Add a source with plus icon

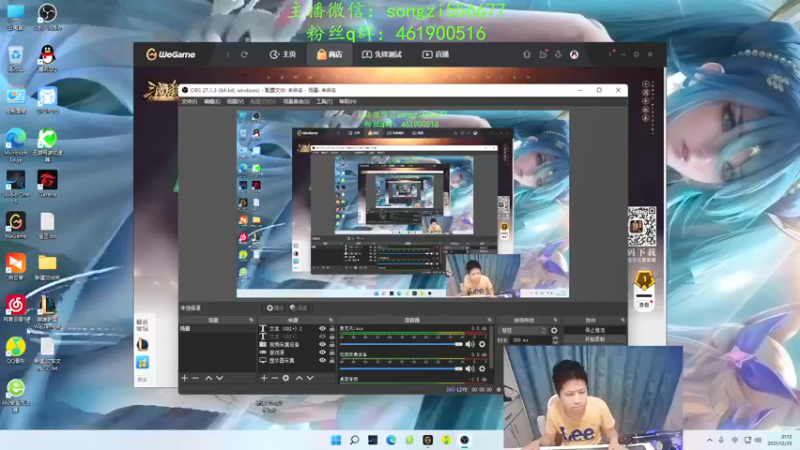(x=264, y=378)
